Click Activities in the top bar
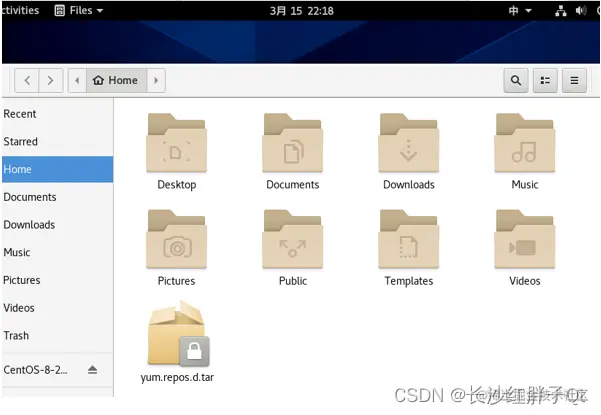The height and width of the screenshot is (415, 601). 20,10
